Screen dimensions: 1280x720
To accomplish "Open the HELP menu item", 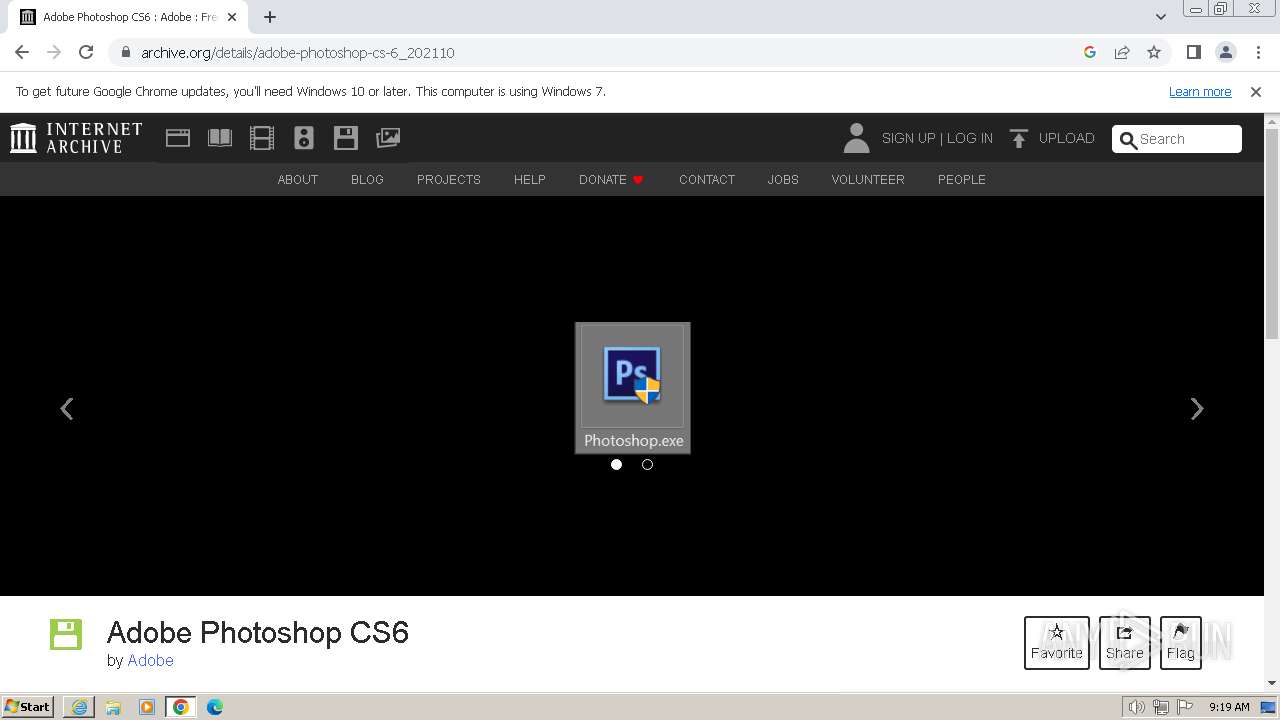I will tap(530, 179).
